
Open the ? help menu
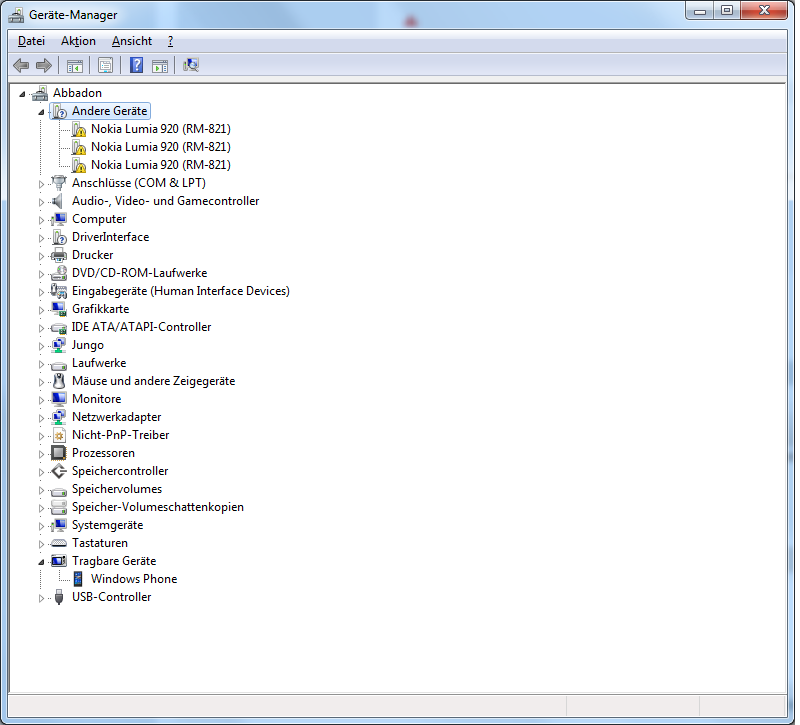170,41
